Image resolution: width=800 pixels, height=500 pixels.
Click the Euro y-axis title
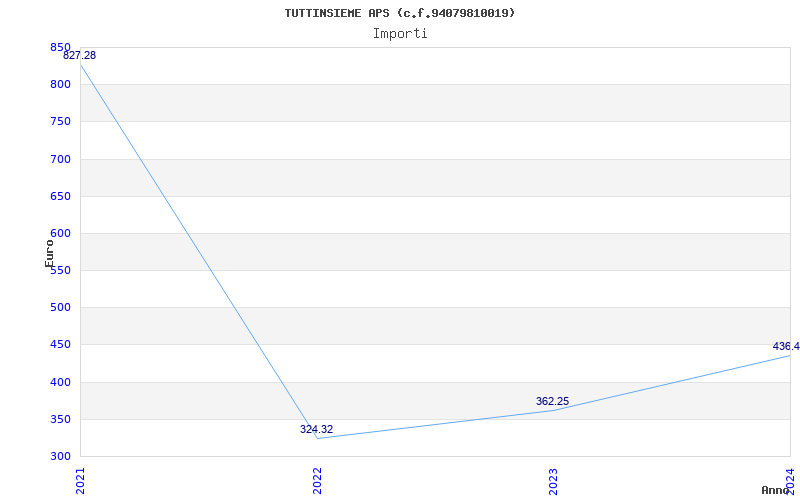49,253
